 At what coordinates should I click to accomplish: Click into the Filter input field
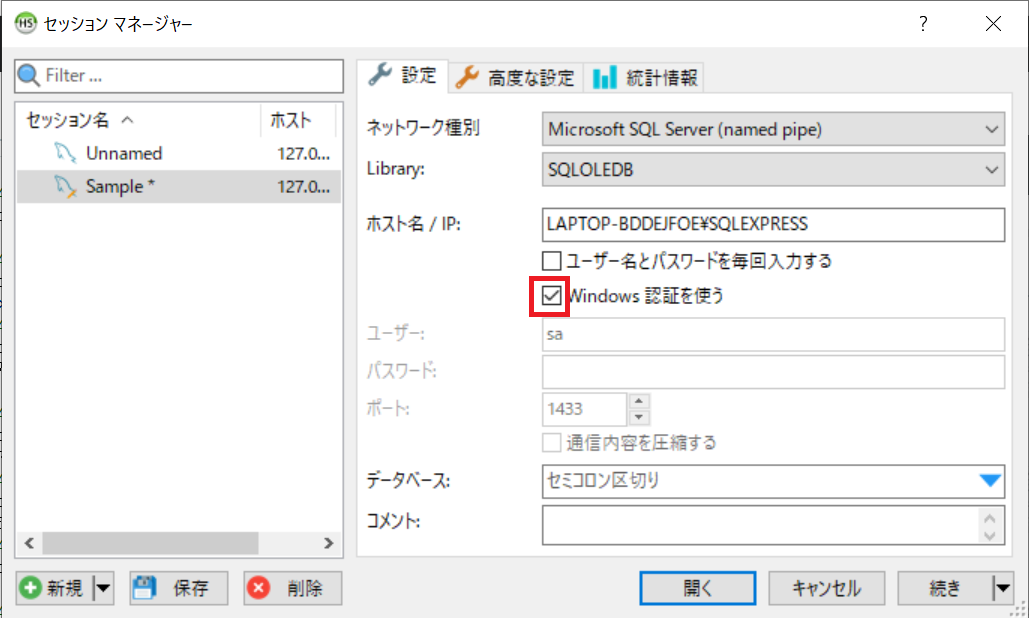[x=178, y=75]
